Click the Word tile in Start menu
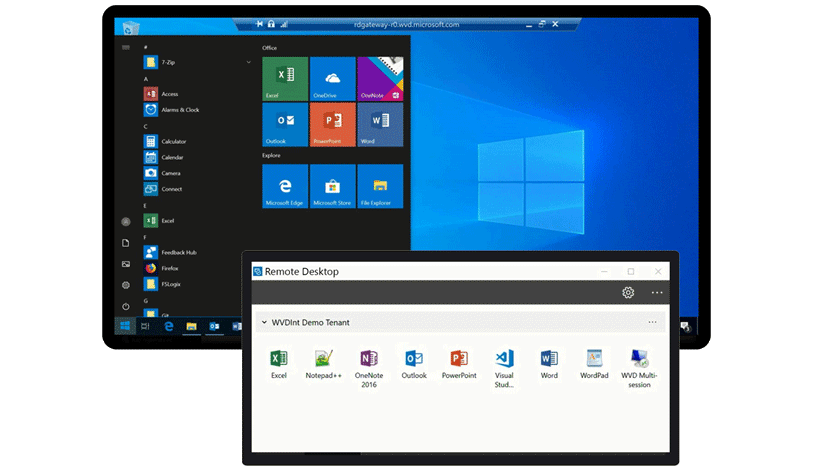 coord(380,124)
